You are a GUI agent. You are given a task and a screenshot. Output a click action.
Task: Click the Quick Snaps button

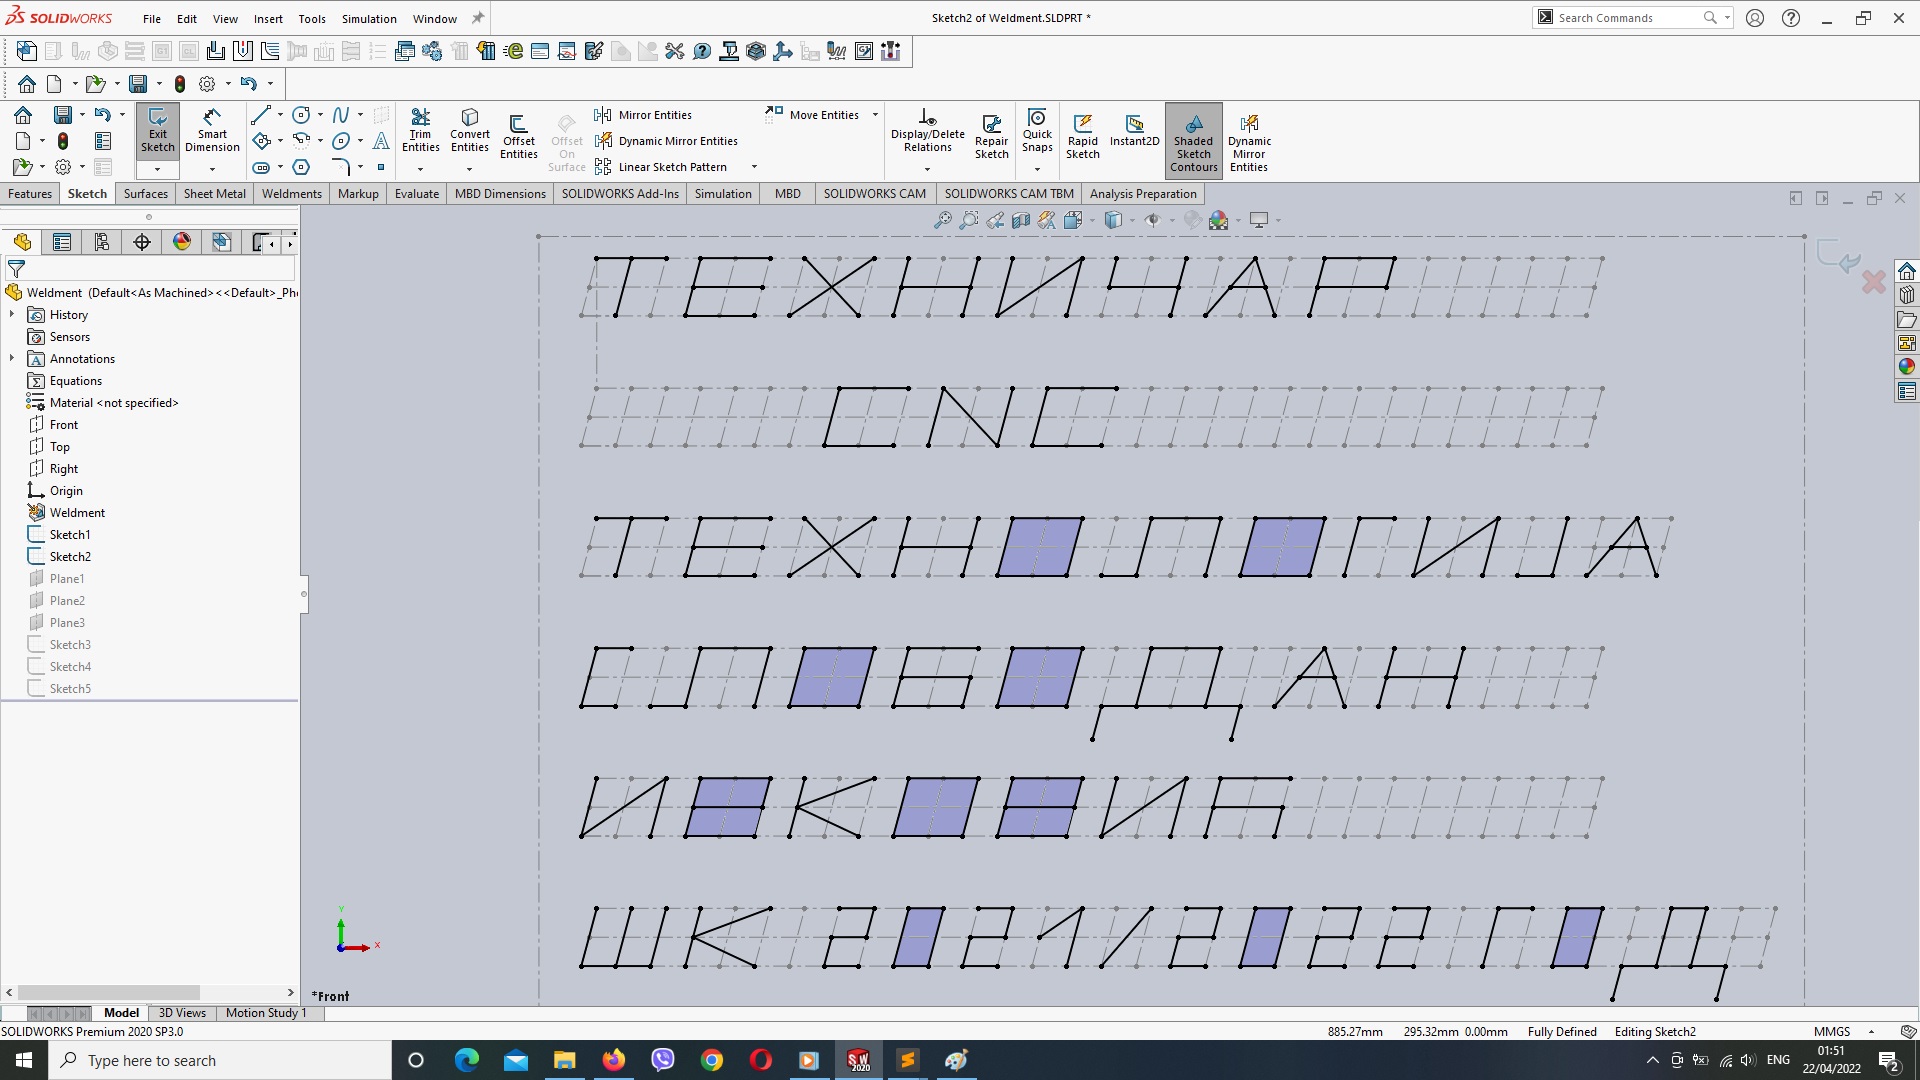tap(1036, 132)
